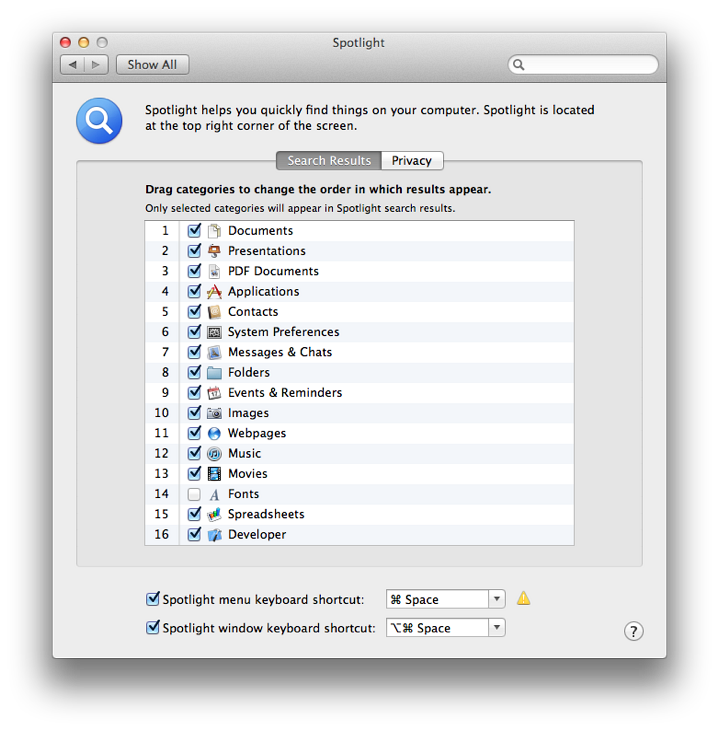Screen dimensions: 719x731
Task: Toggle the System Preferences checkbox
Action: click(194, 332)
